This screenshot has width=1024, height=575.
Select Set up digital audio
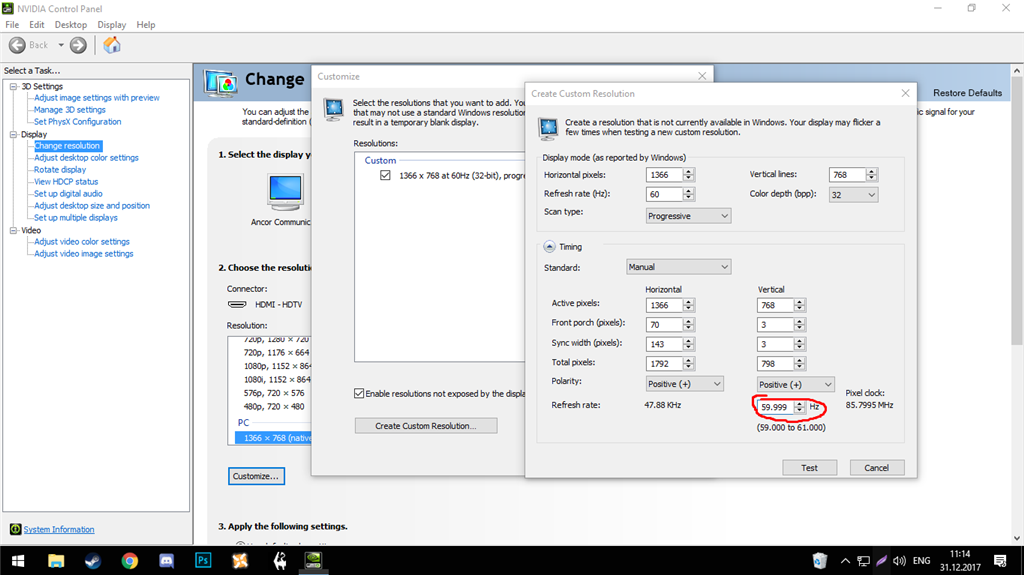68,193
